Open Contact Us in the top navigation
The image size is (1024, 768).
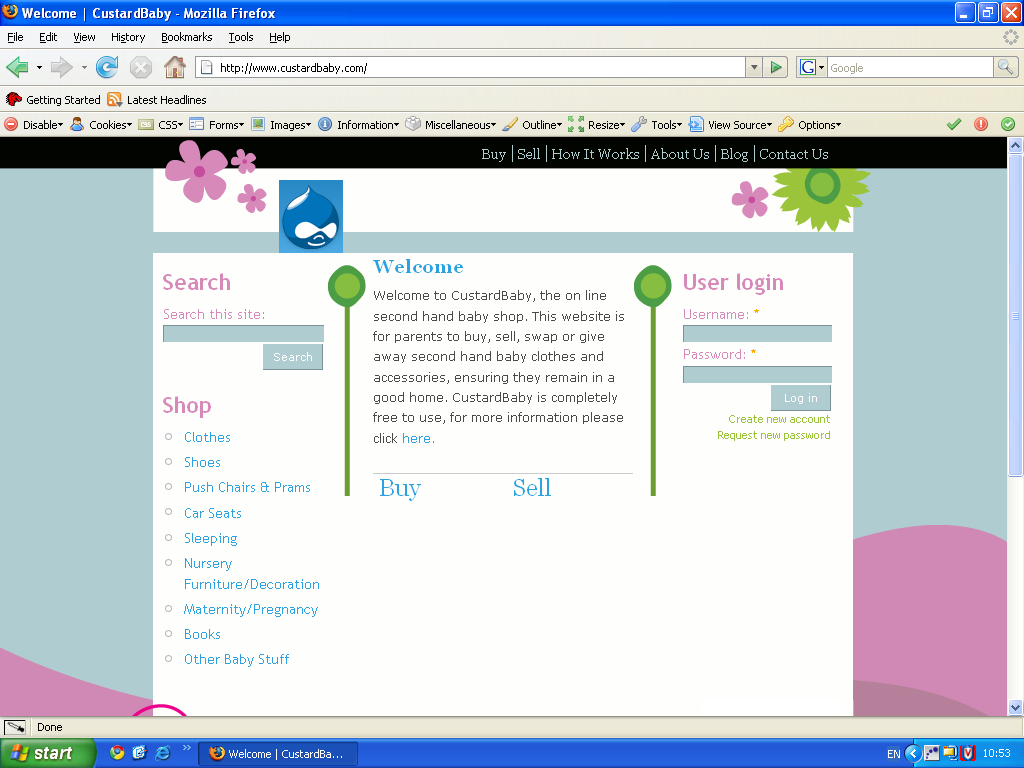click(793, 154)
